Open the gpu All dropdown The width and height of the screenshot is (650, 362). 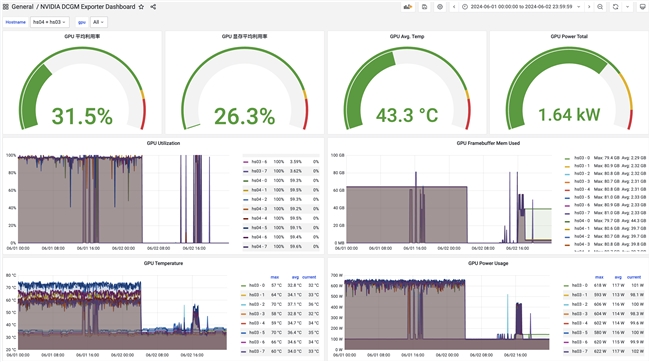[x=98, y=22]
